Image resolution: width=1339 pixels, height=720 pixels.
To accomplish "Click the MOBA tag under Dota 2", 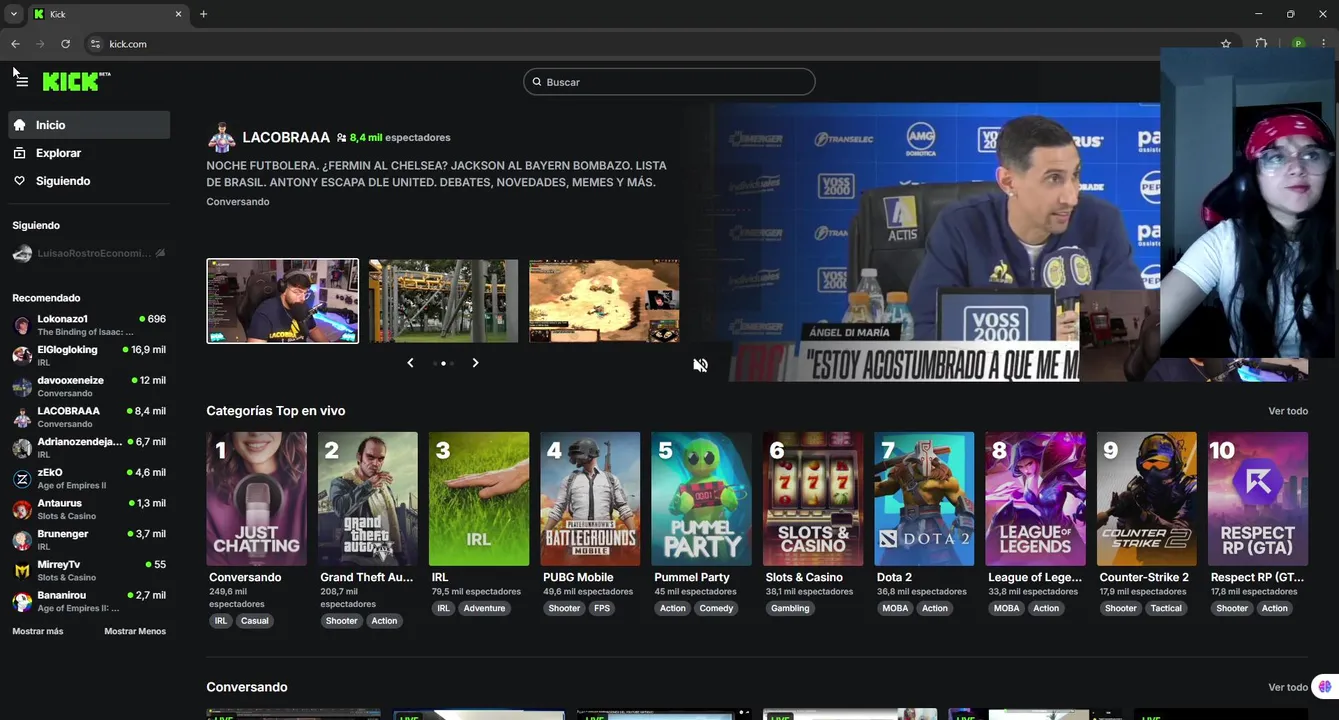I will pos(895,608).
